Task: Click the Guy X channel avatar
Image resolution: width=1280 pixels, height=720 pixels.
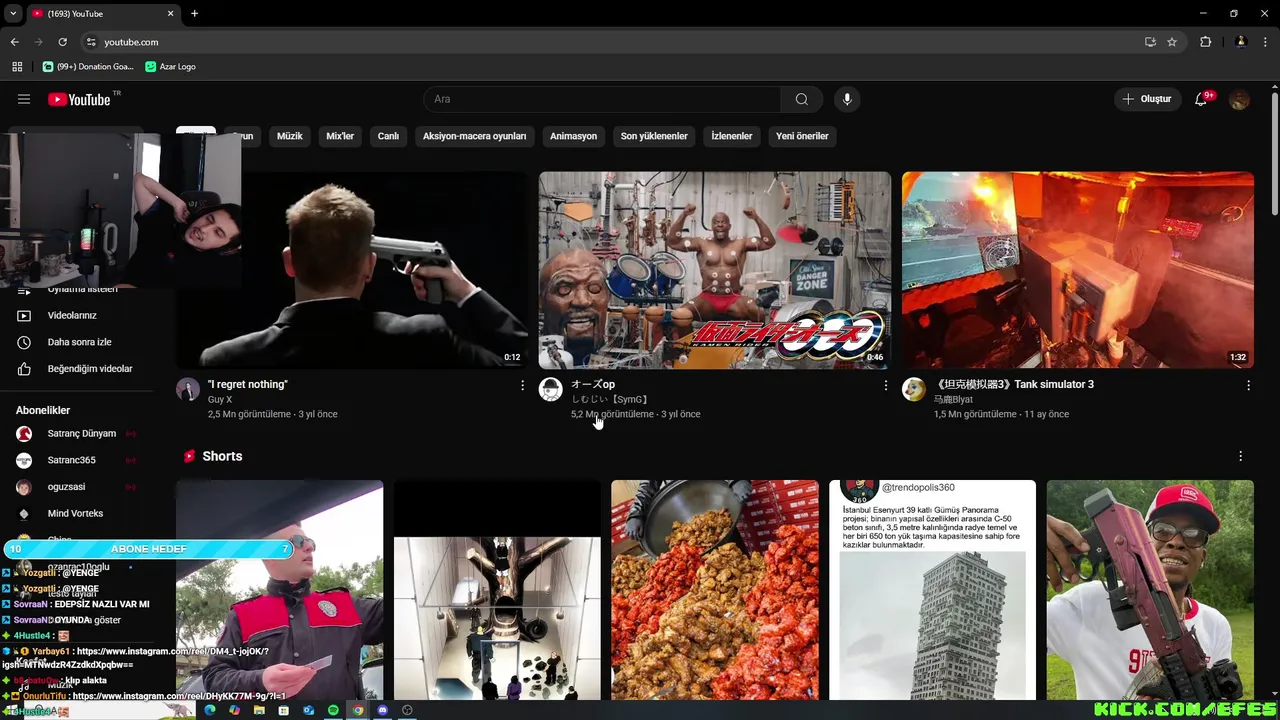Action: point(188,389)
